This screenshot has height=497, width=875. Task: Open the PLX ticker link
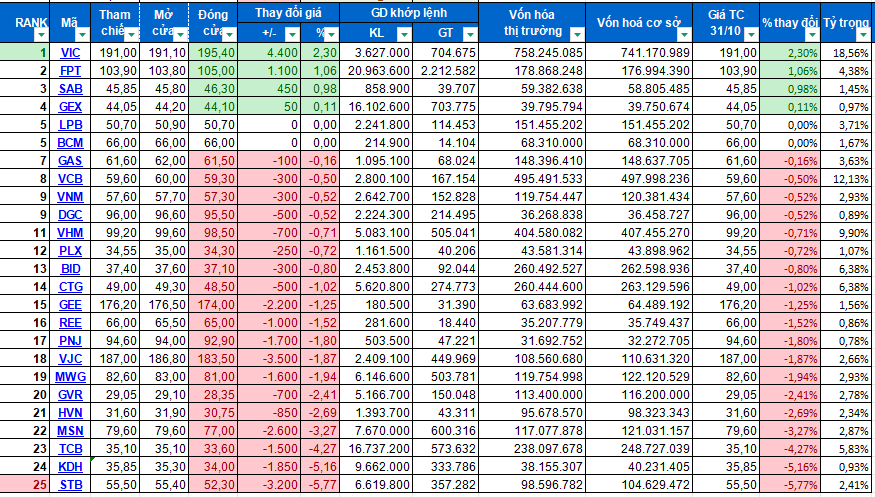70,251
